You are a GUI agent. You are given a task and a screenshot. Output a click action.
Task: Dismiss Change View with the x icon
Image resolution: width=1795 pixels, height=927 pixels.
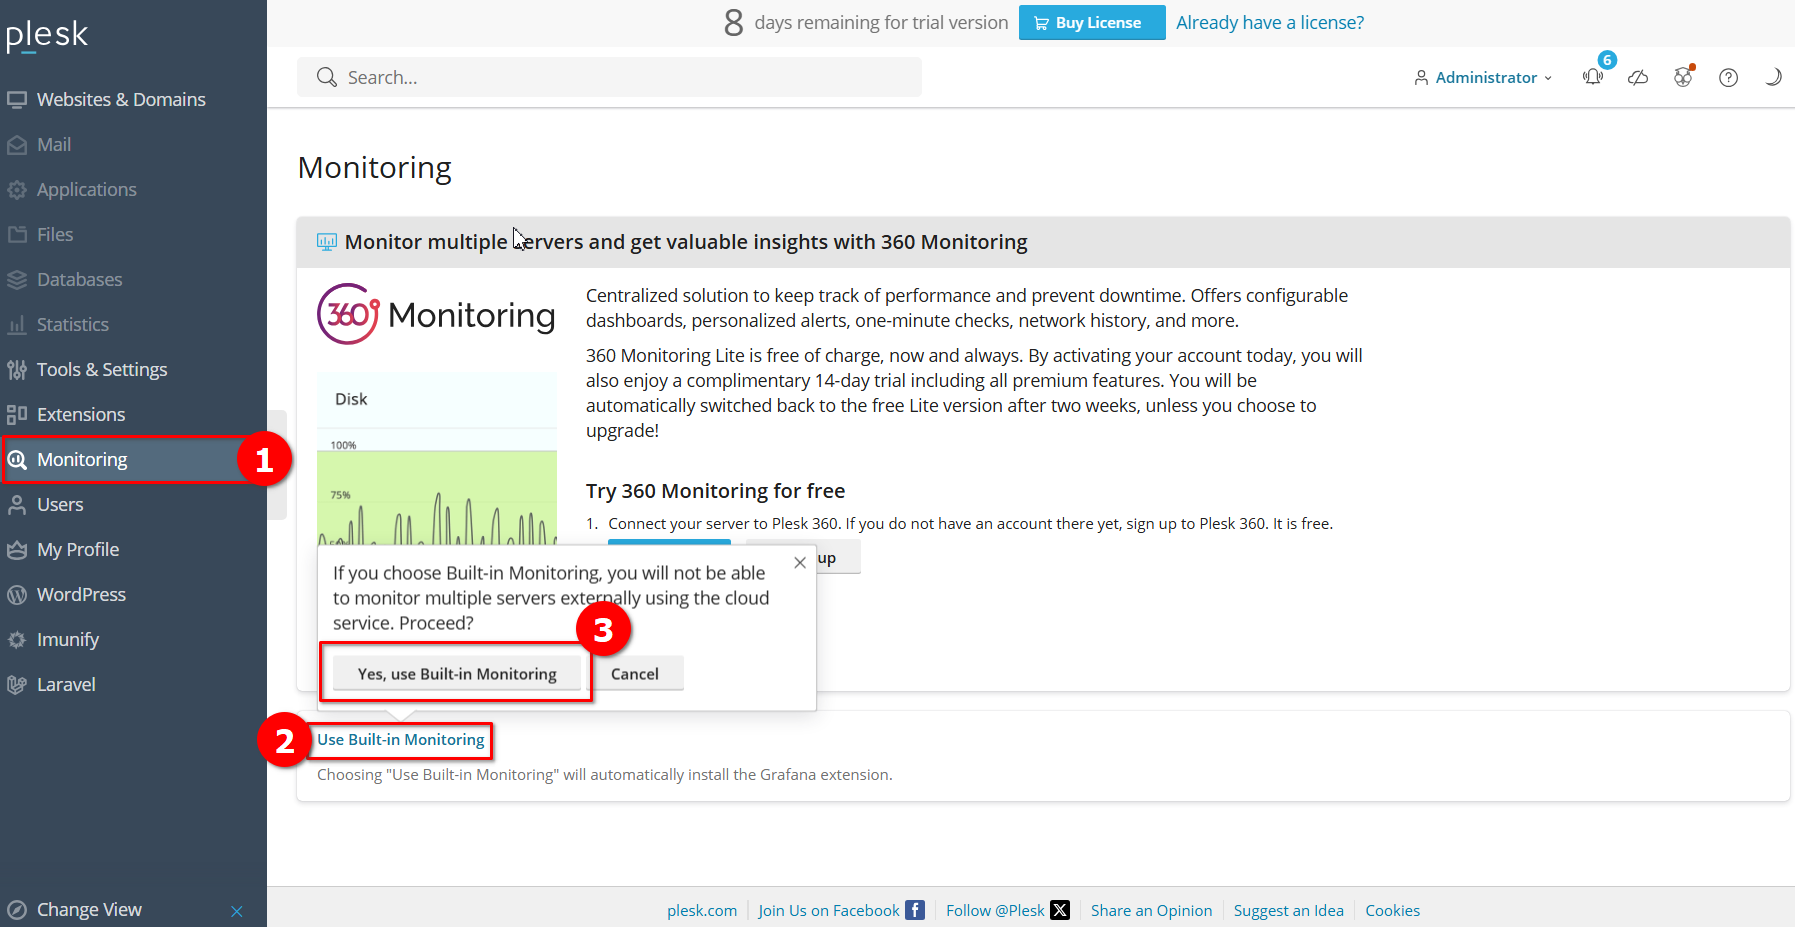click(237, 911)
